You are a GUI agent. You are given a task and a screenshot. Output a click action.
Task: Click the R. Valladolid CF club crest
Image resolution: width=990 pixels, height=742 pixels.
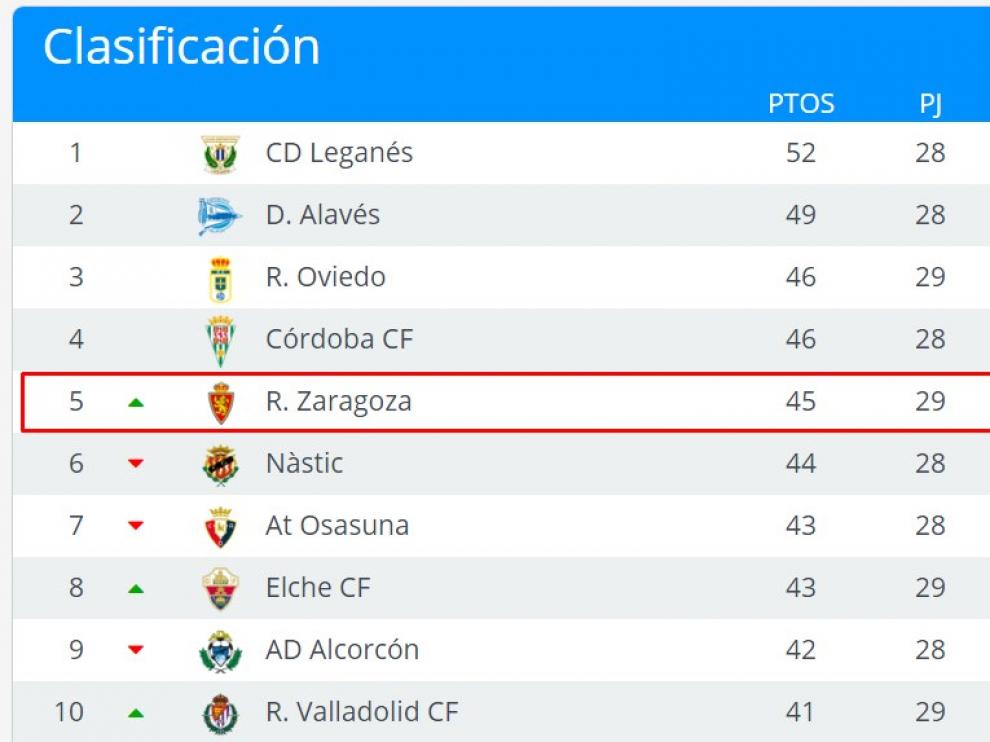pos(220,714)
